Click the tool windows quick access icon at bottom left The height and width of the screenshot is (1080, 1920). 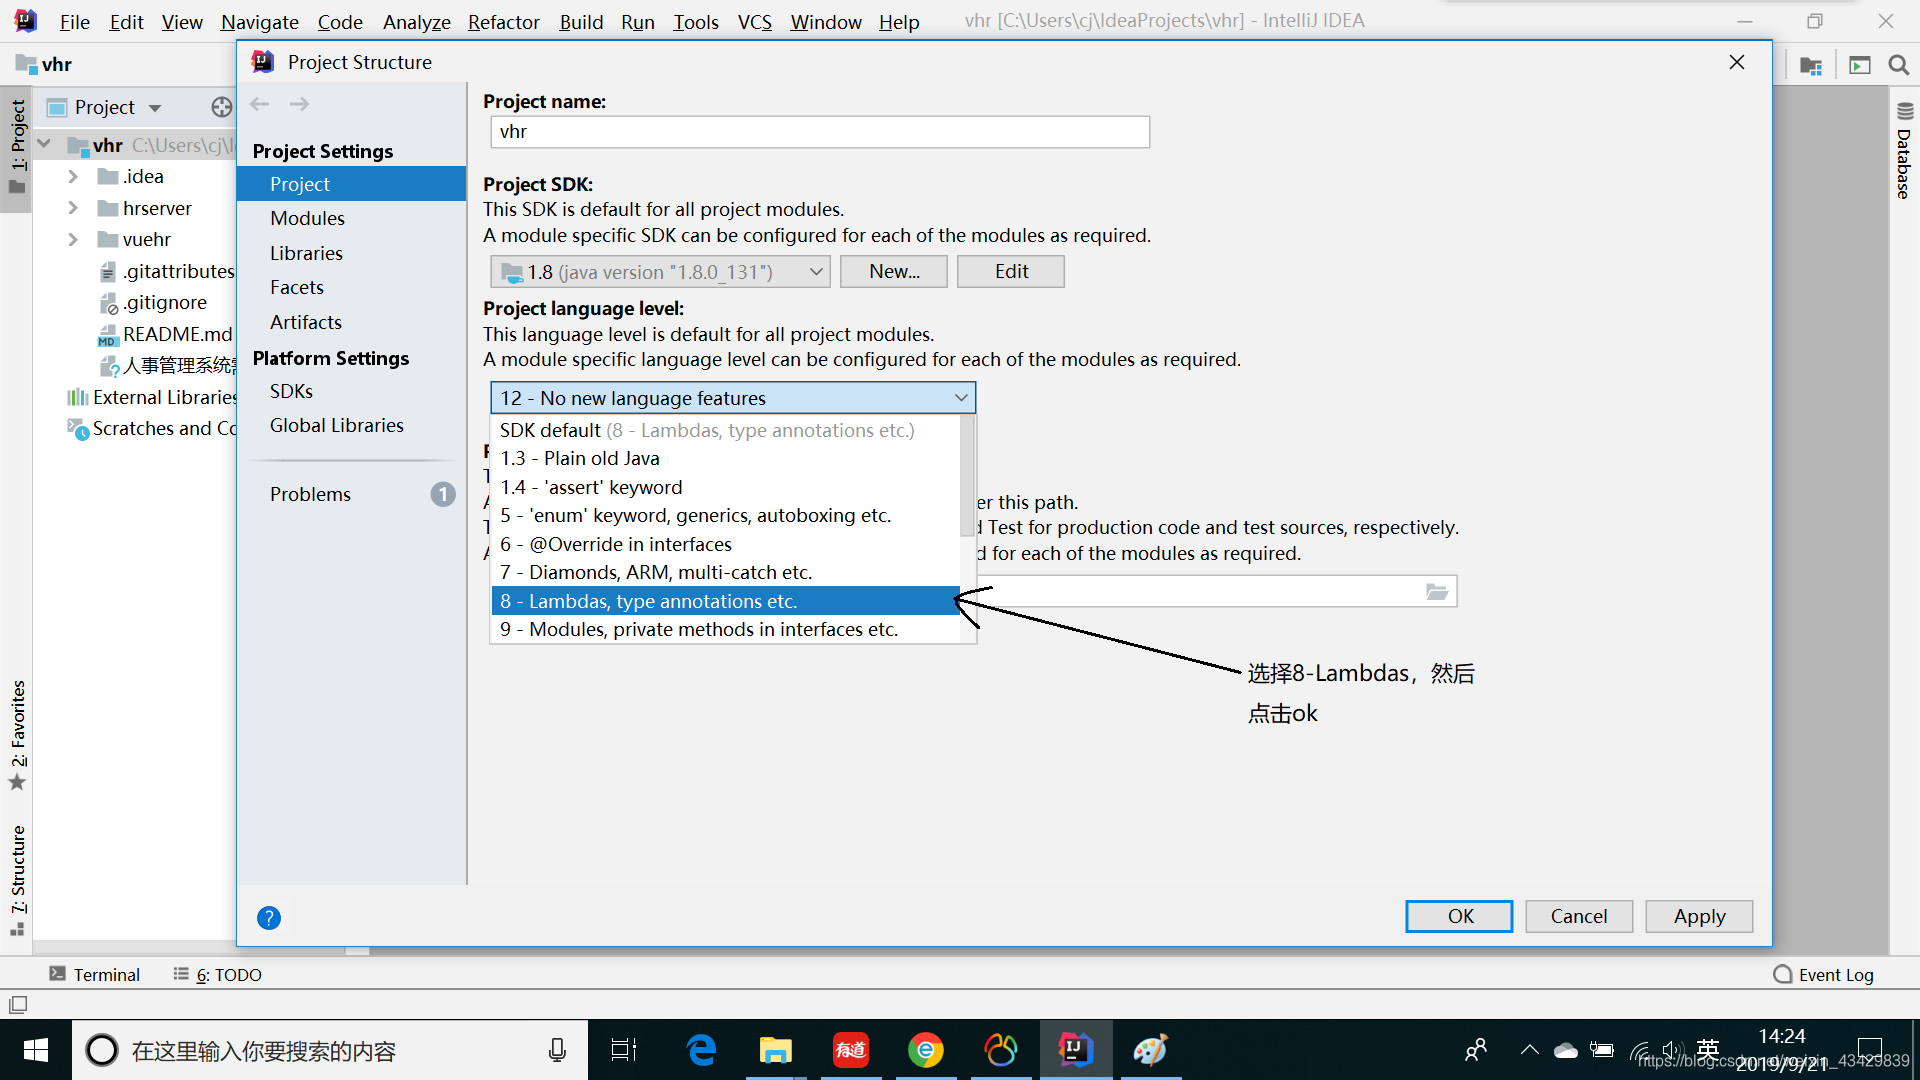(18, 1004)
